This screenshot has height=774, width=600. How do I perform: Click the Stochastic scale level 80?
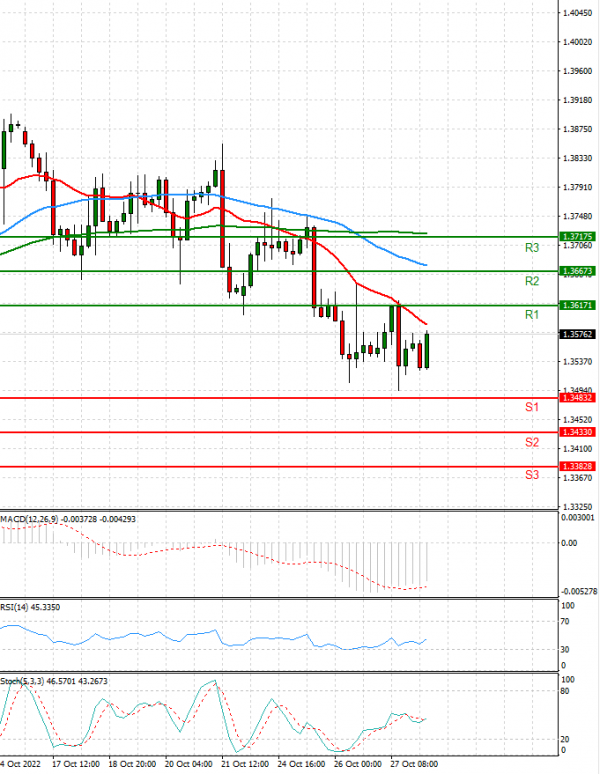pos(565,691)
